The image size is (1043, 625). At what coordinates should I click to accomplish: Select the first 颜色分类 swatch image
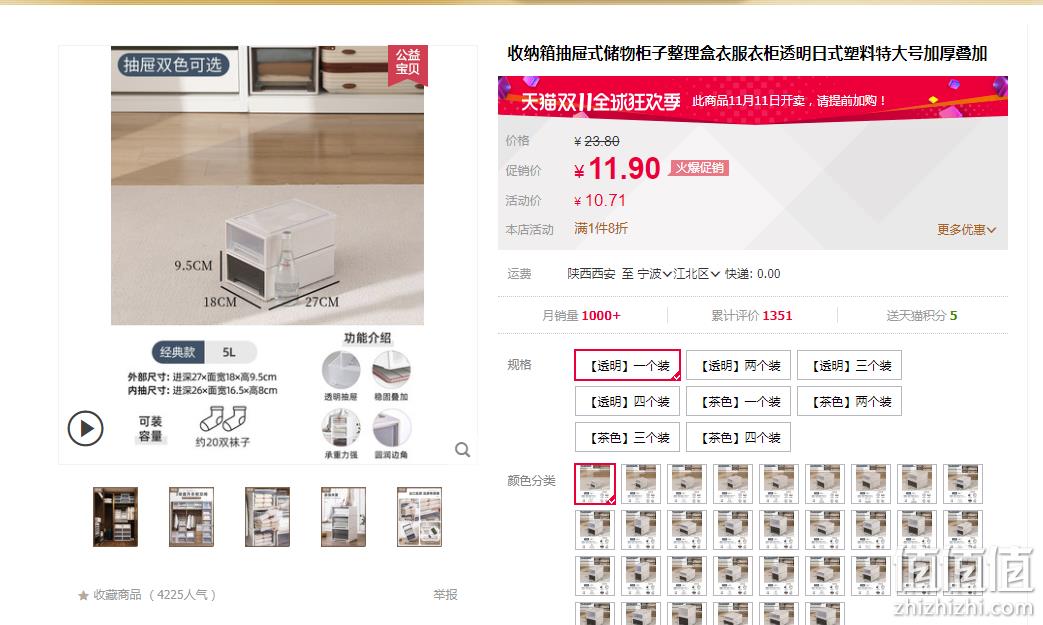click(595, 484)
